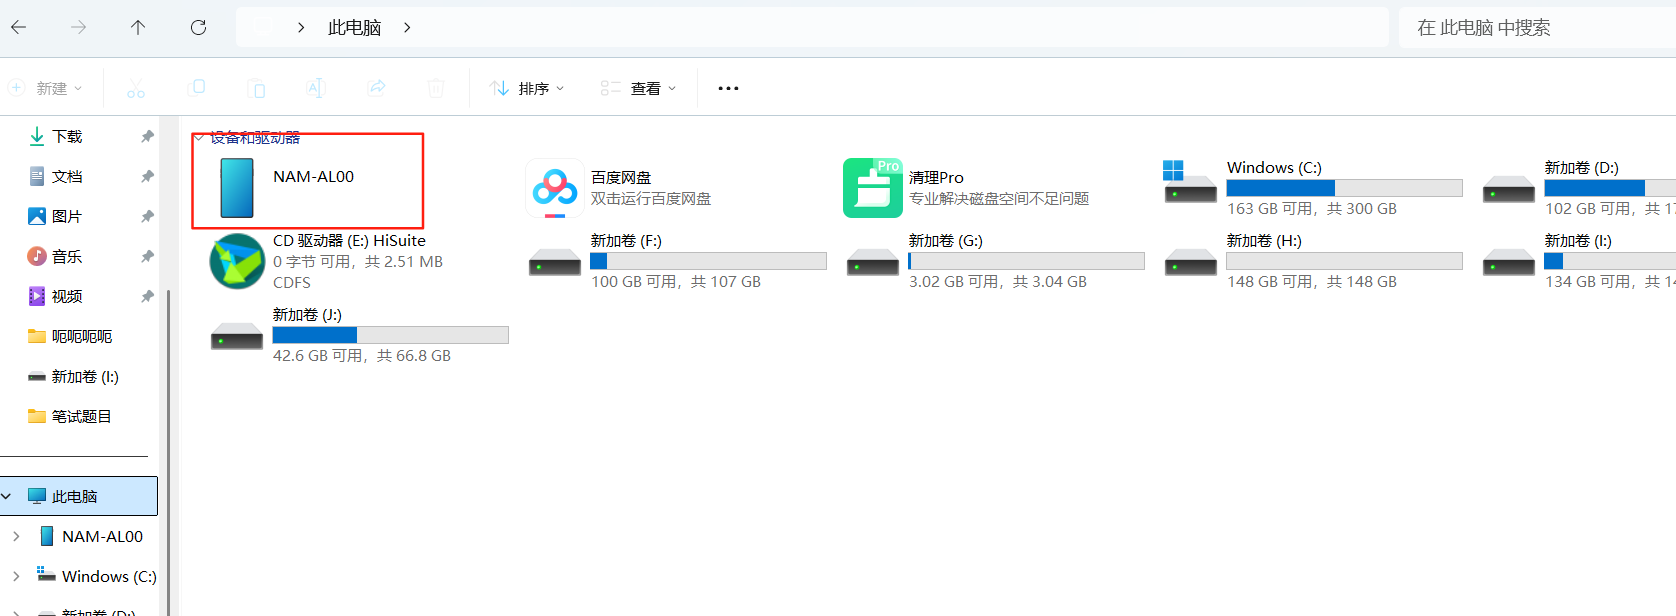The image size is (1676, 616).
Task: Open the 呃呃呃呃 folder in sidebar
Action: click(x=70, y=336)
